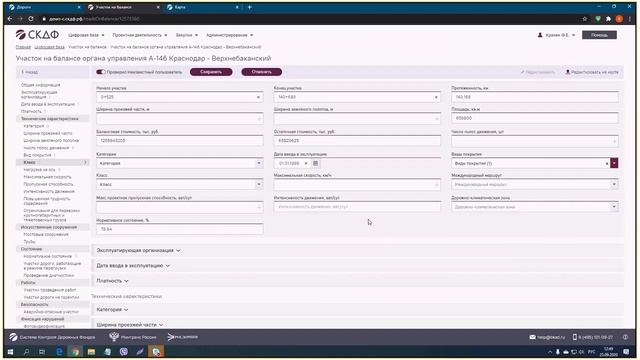Open the browser three-dot menu
640x360 pixels.
[x=630, y=19]
